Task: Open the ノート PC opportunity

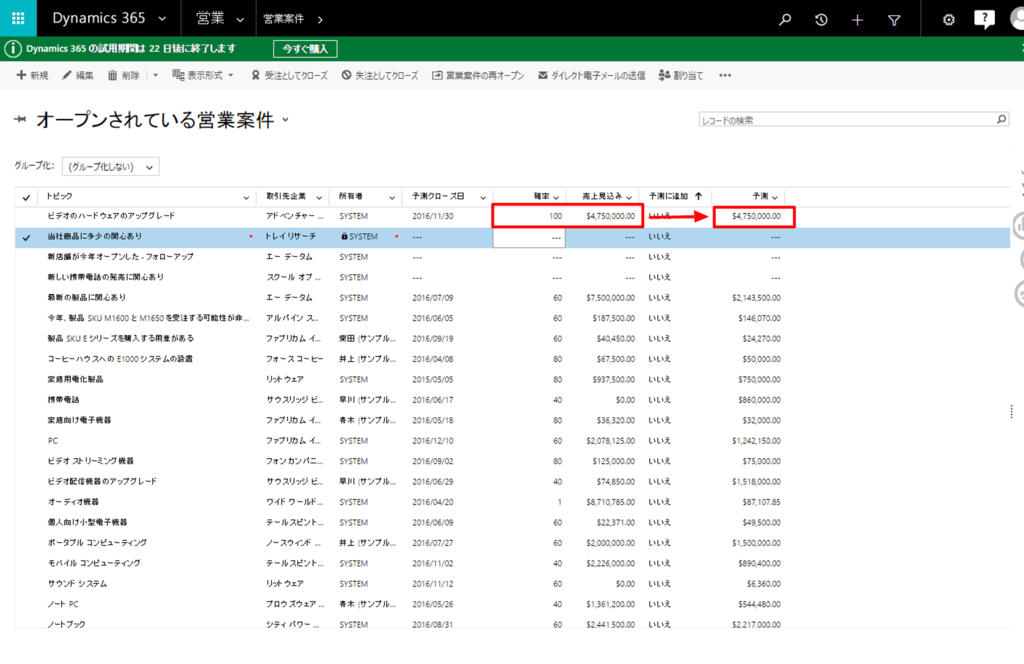Action: (63, 604)
